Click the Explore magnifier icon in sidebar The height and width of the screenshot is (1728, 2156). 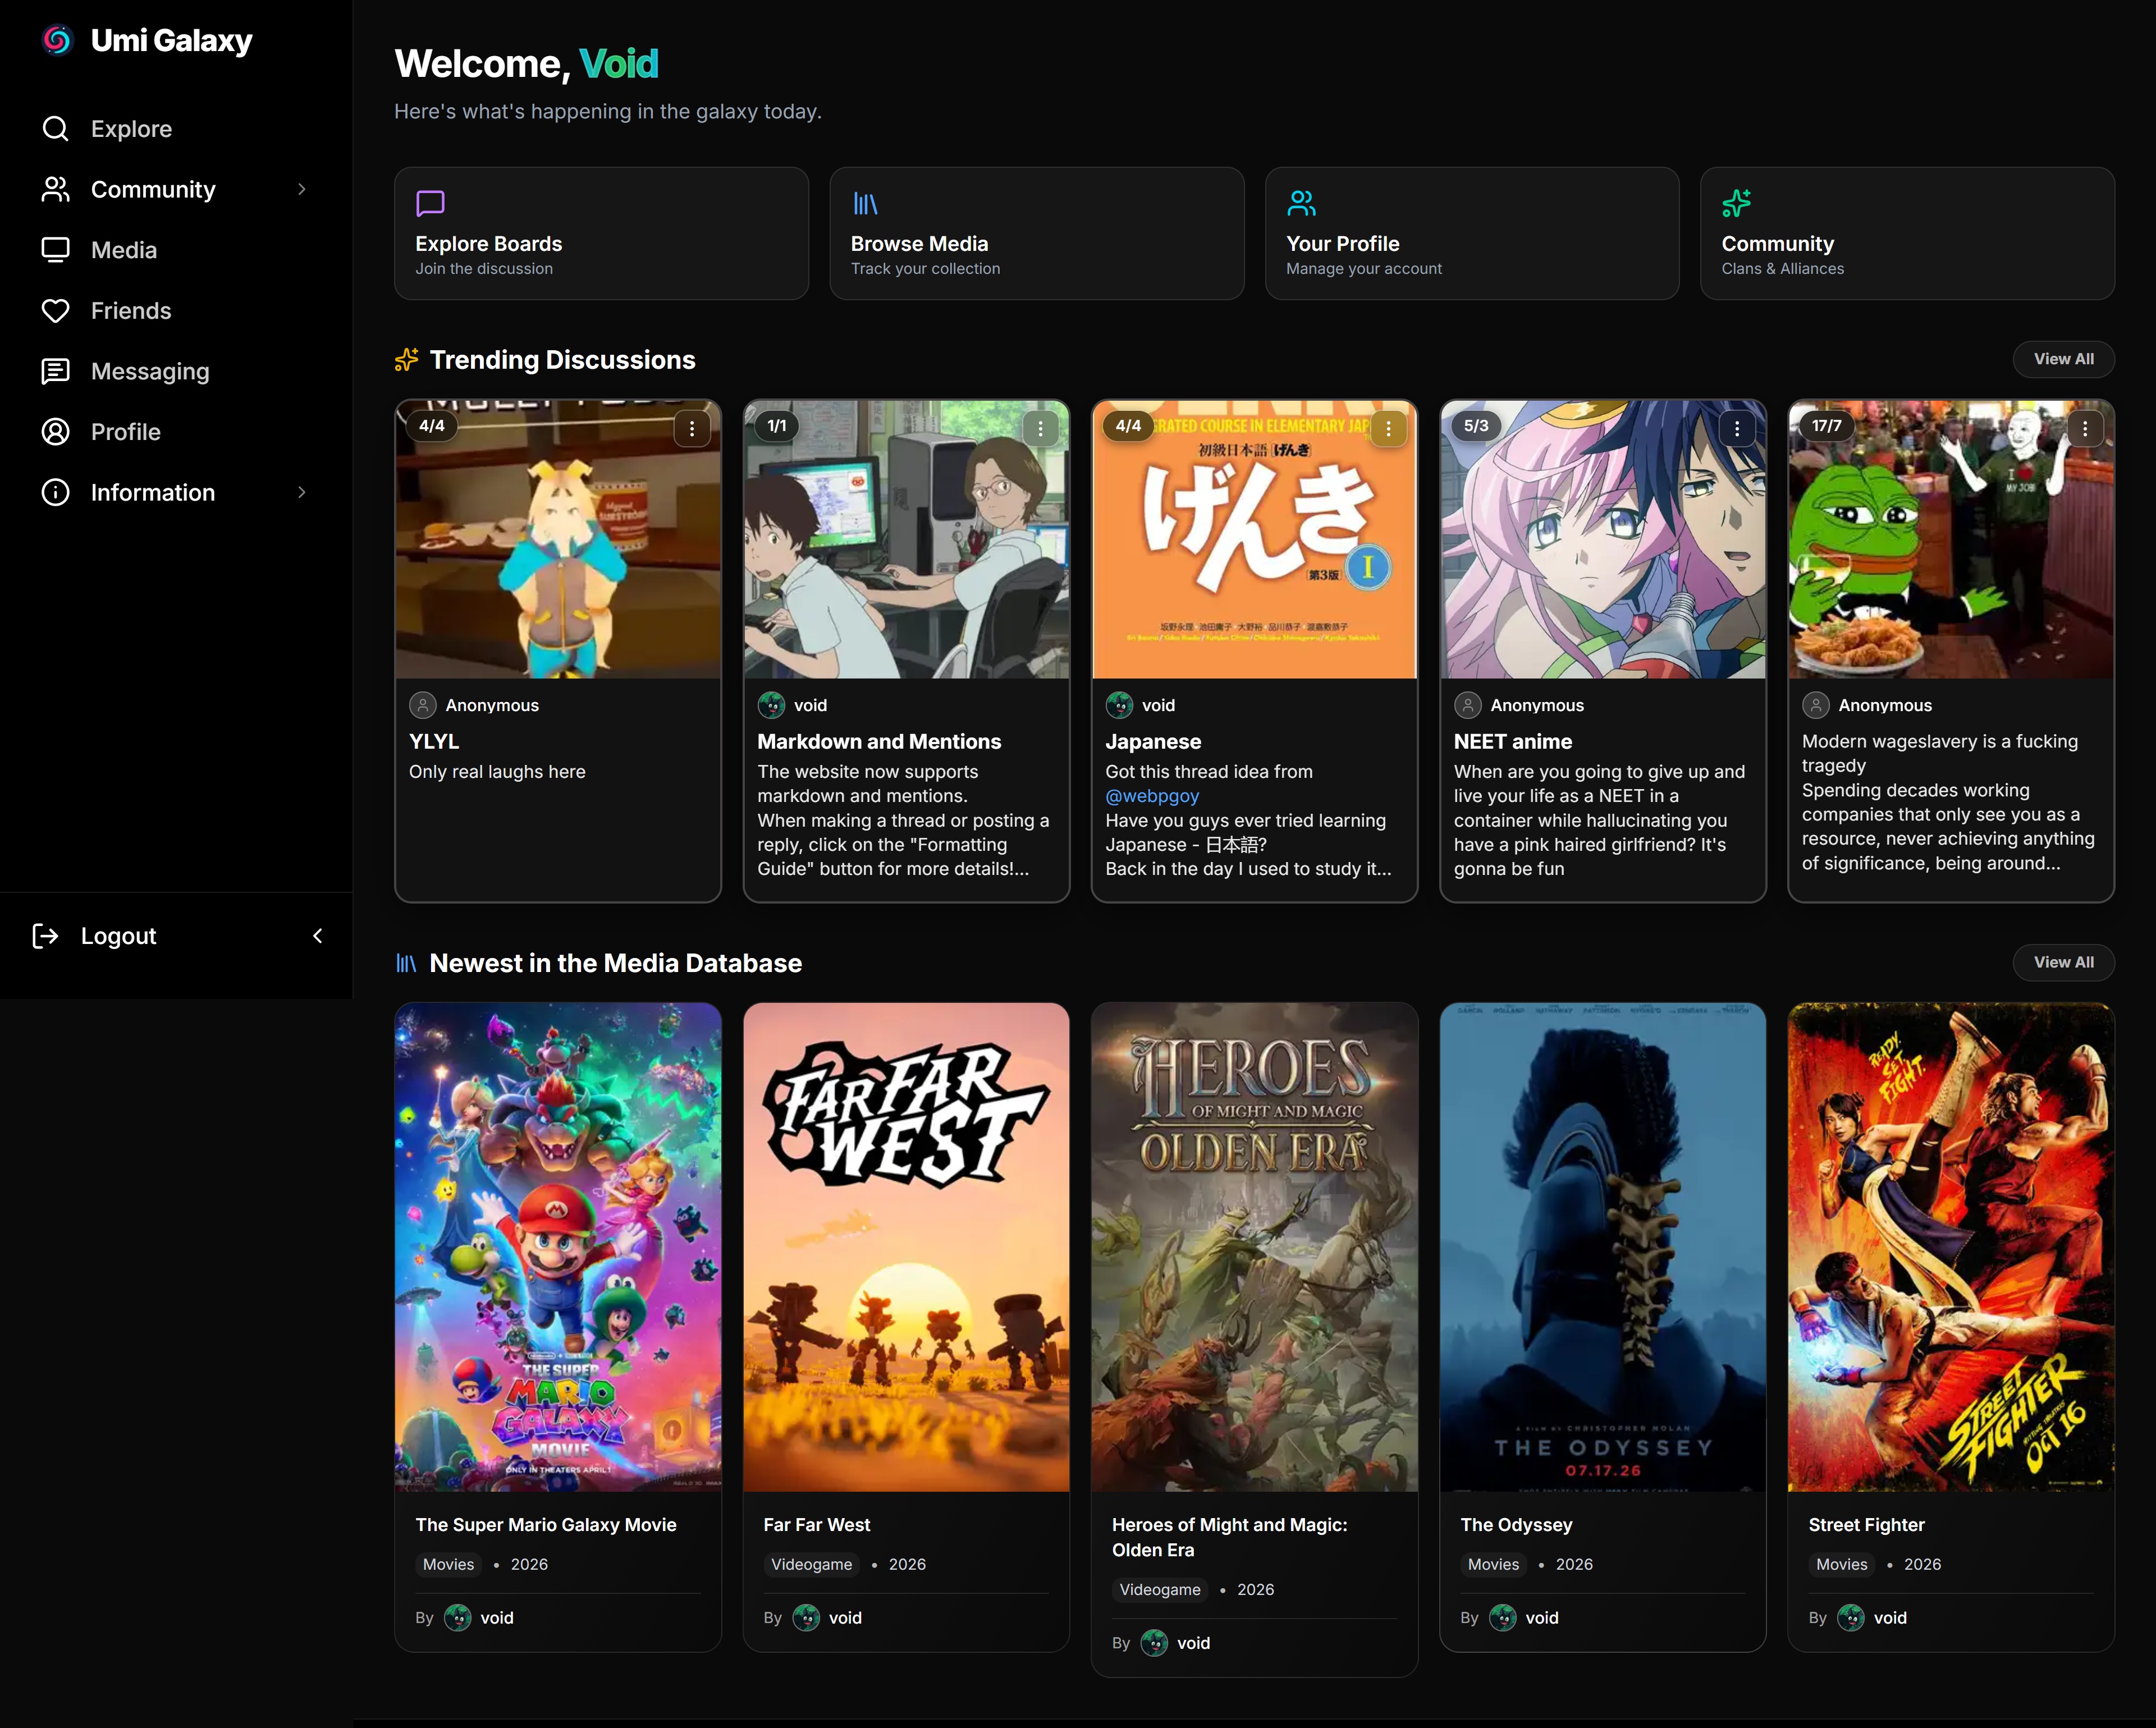[x=56, y=129]
